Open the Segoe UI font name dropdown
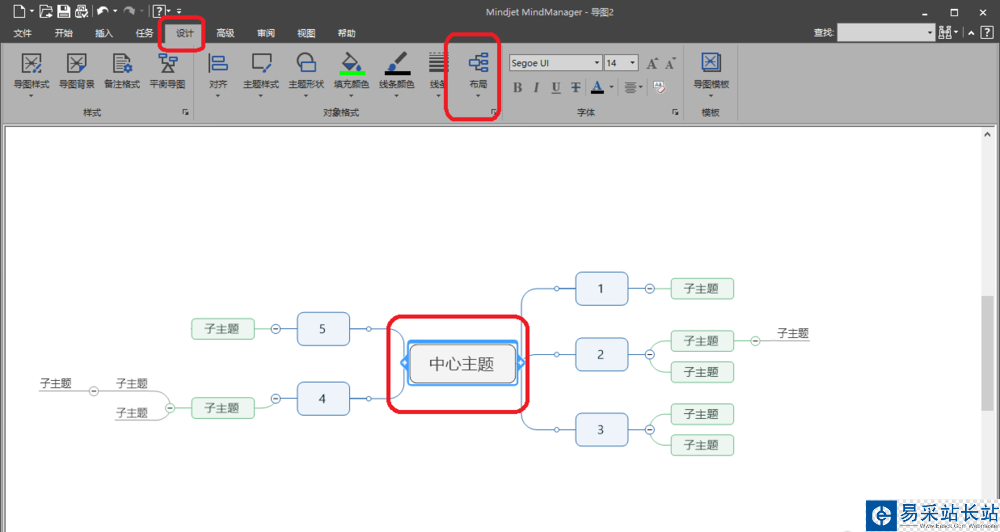 597,63
